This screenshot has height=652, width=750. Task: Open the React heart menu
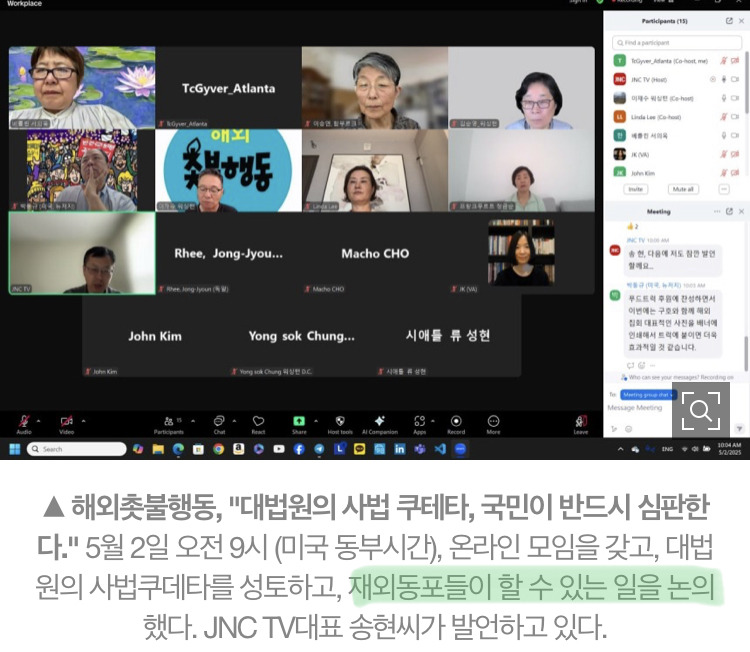[x=258, y=424]
